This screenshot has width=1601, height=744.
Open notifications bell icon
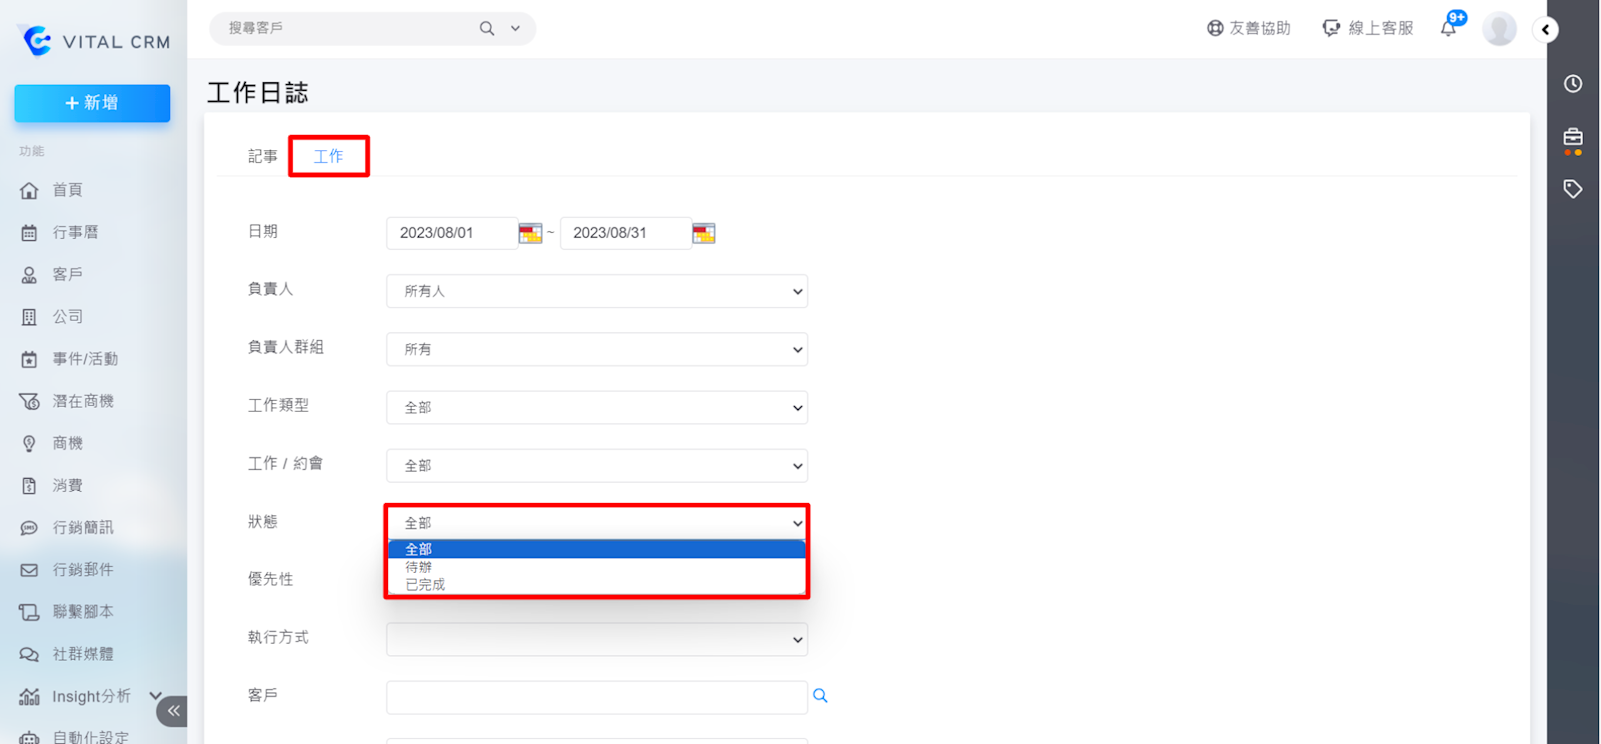(x=1448, y=28)
